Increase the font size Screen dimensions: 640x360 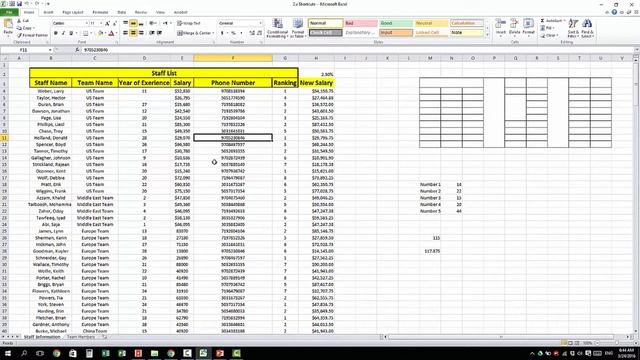coord(107,23)
